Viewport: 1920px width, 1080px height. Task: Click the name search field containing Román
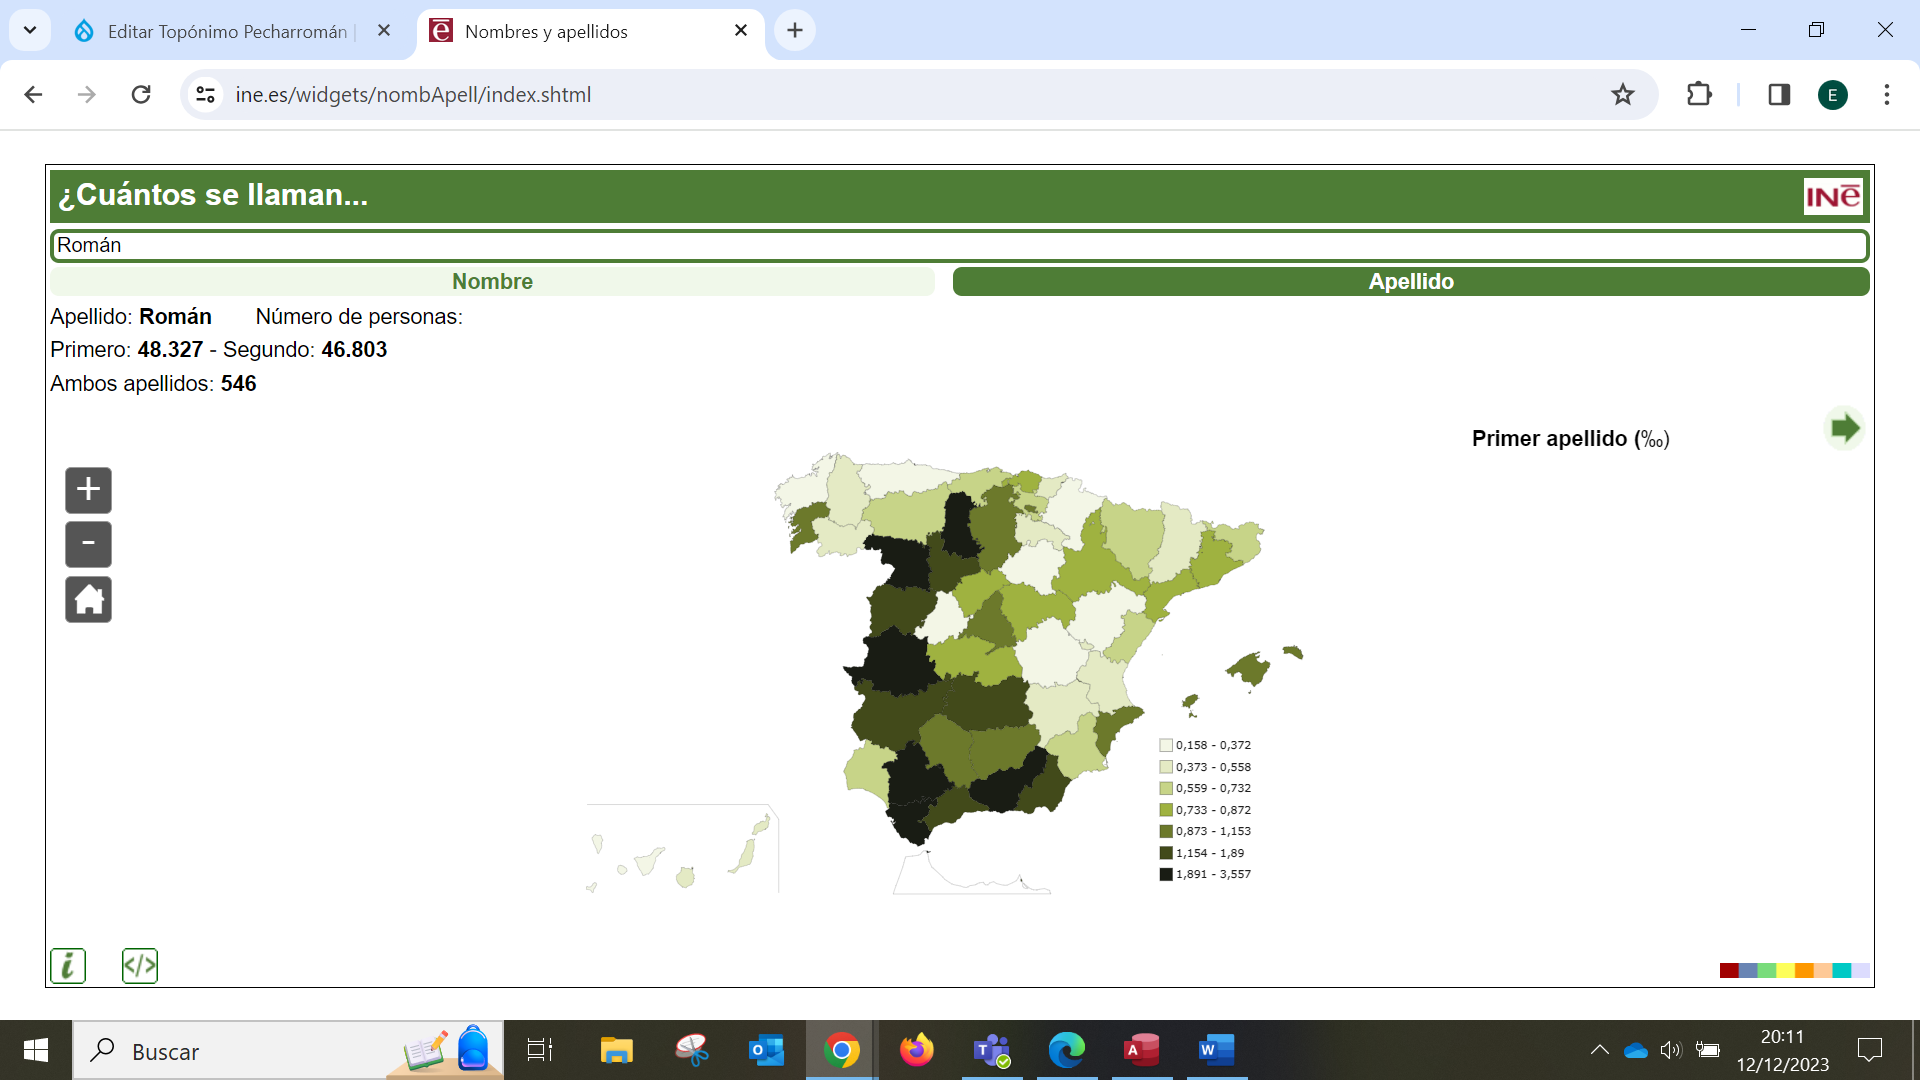958,246
